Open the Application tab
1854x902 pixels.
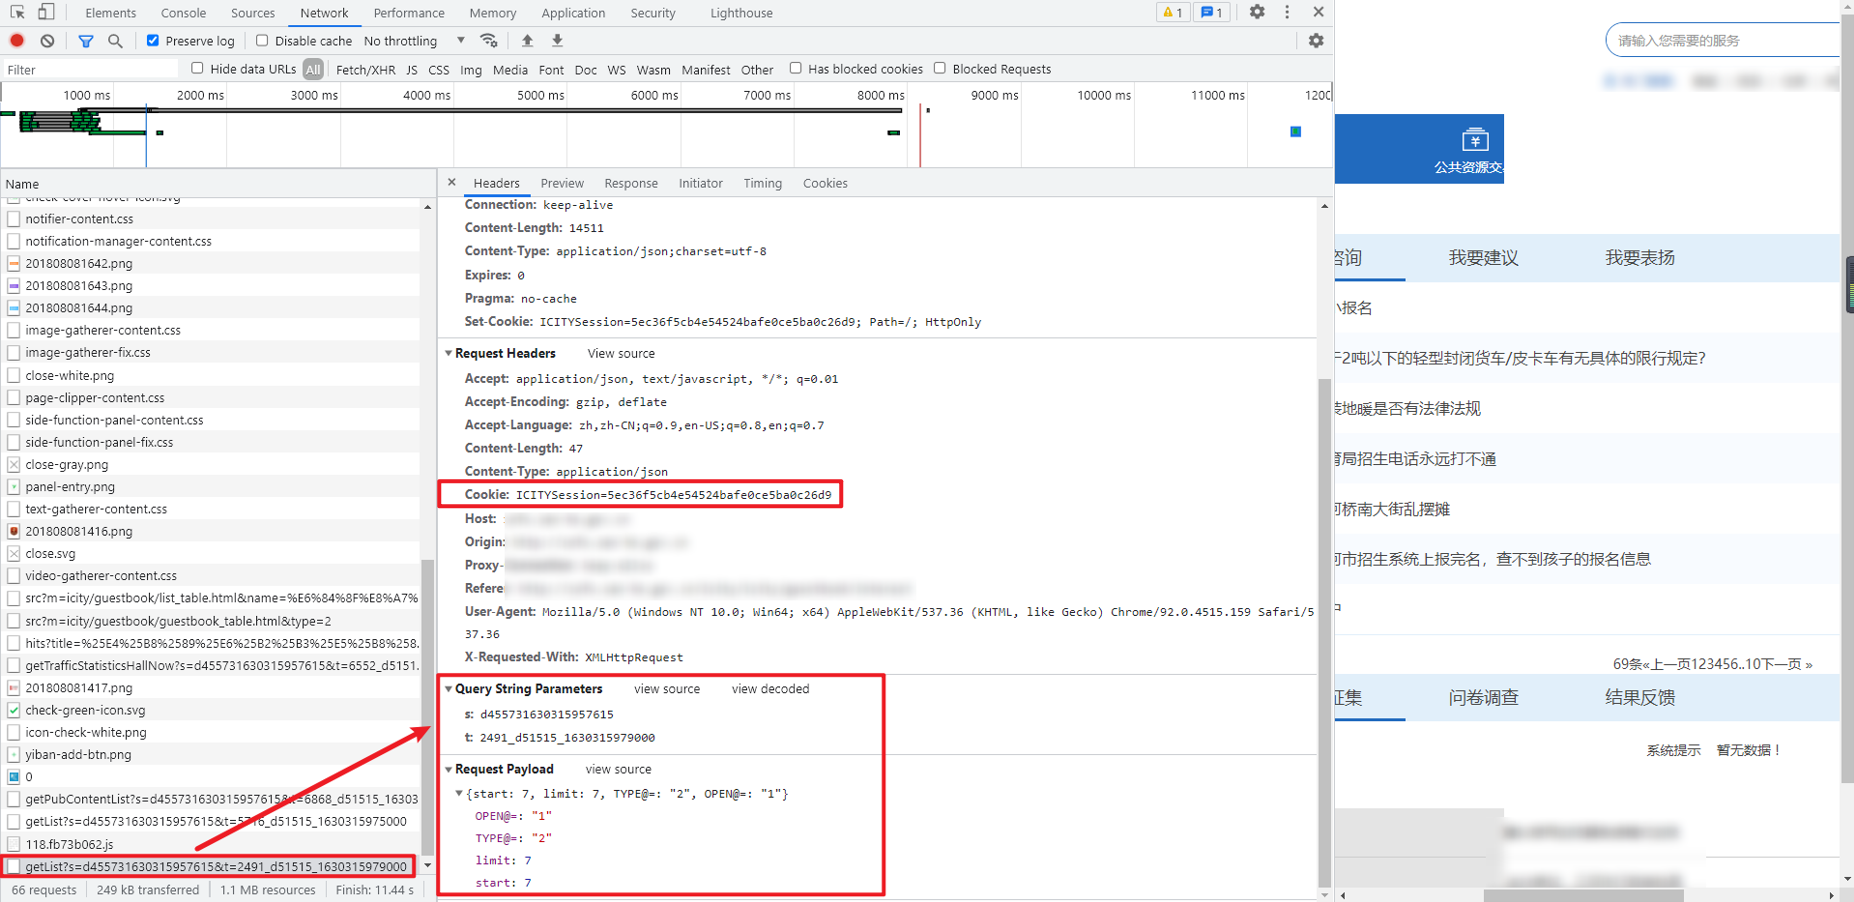[x=573, y=13]
